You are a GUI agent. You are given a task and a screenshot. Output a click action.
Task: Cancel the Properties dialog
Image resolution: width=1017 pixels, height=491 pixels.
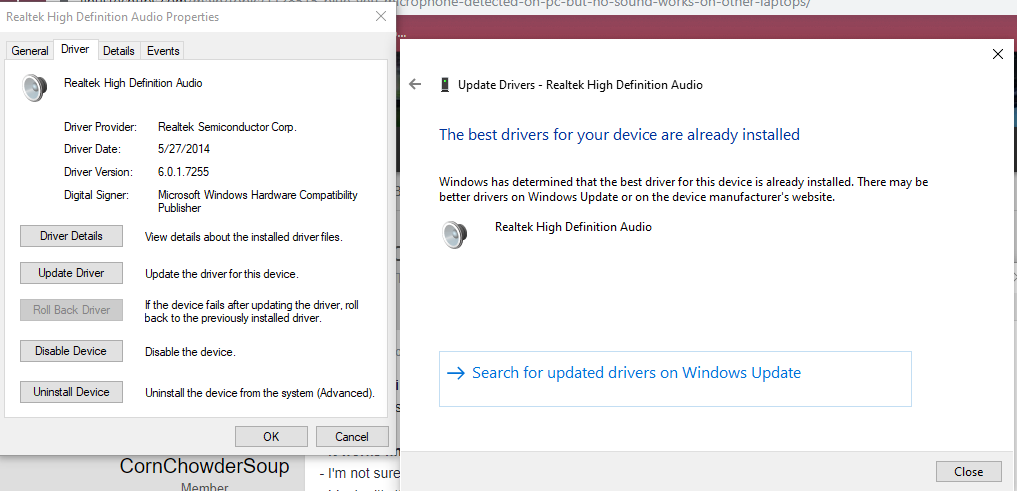coord(352,437)
